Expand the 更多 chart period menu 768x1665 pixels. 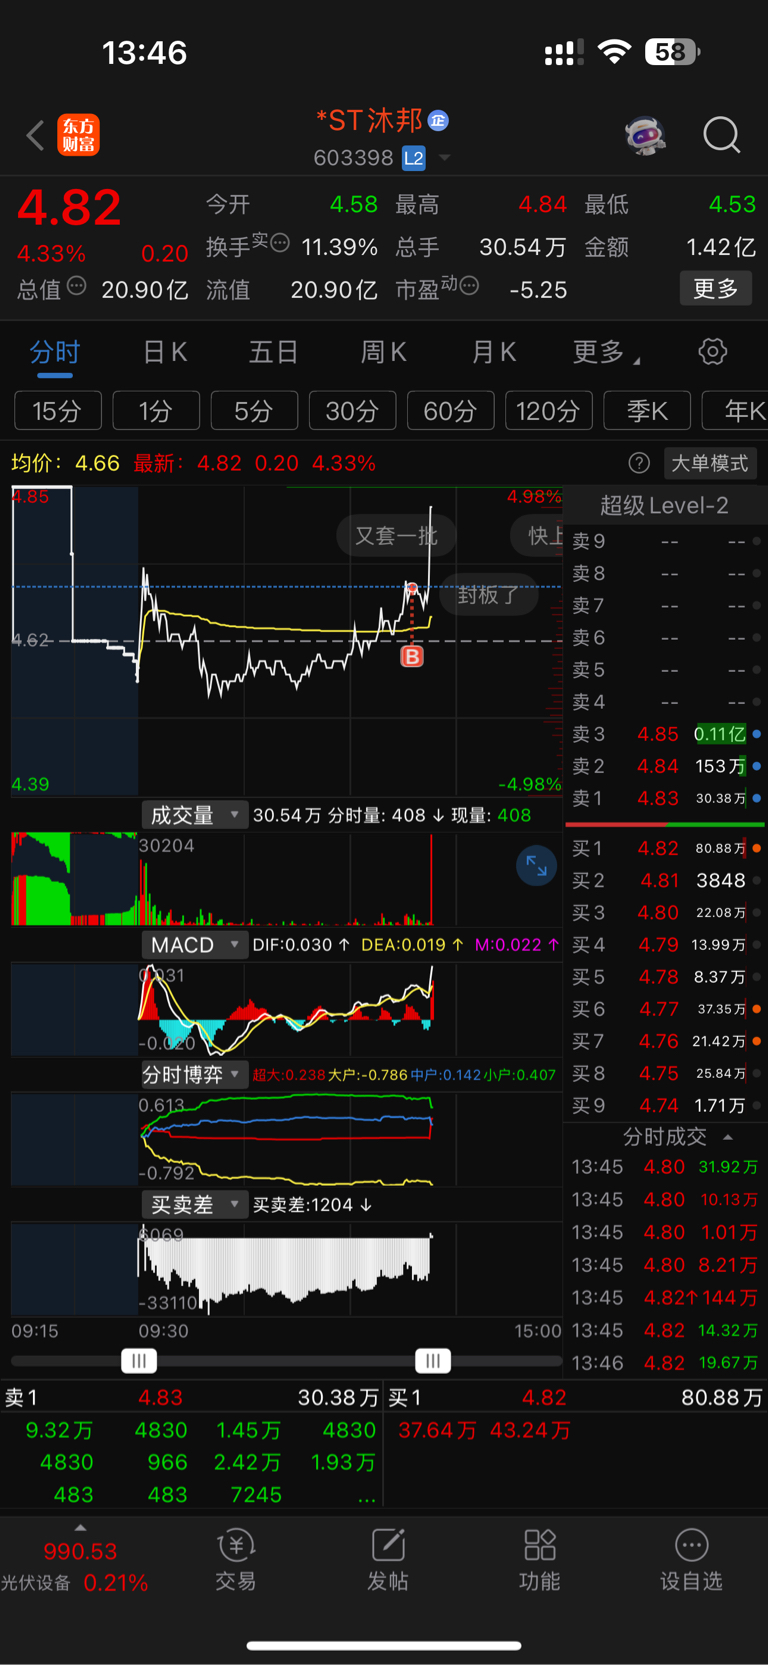click(x=605, y=352)
